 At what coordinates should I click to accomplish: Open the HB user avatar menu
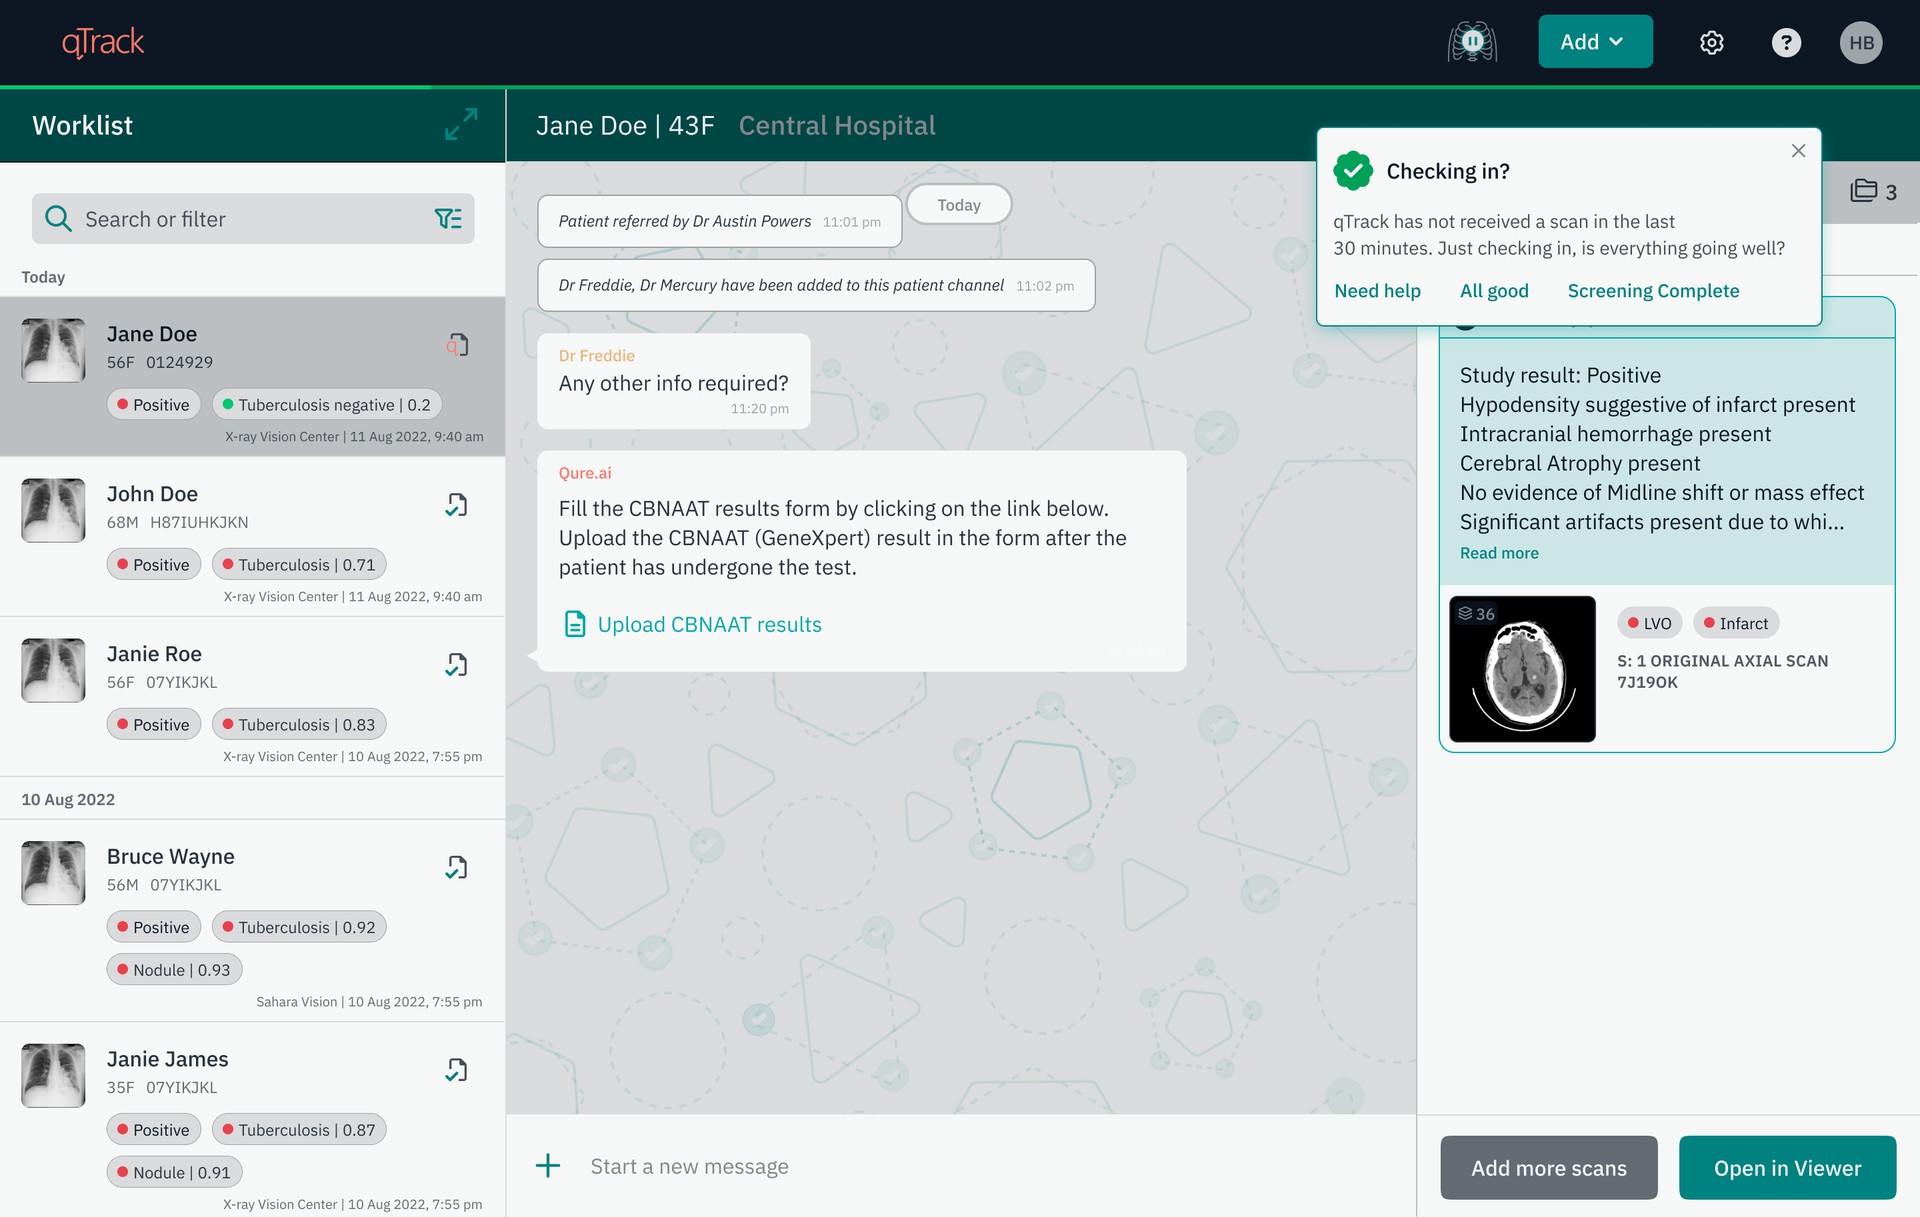[x=1861, y=42]
